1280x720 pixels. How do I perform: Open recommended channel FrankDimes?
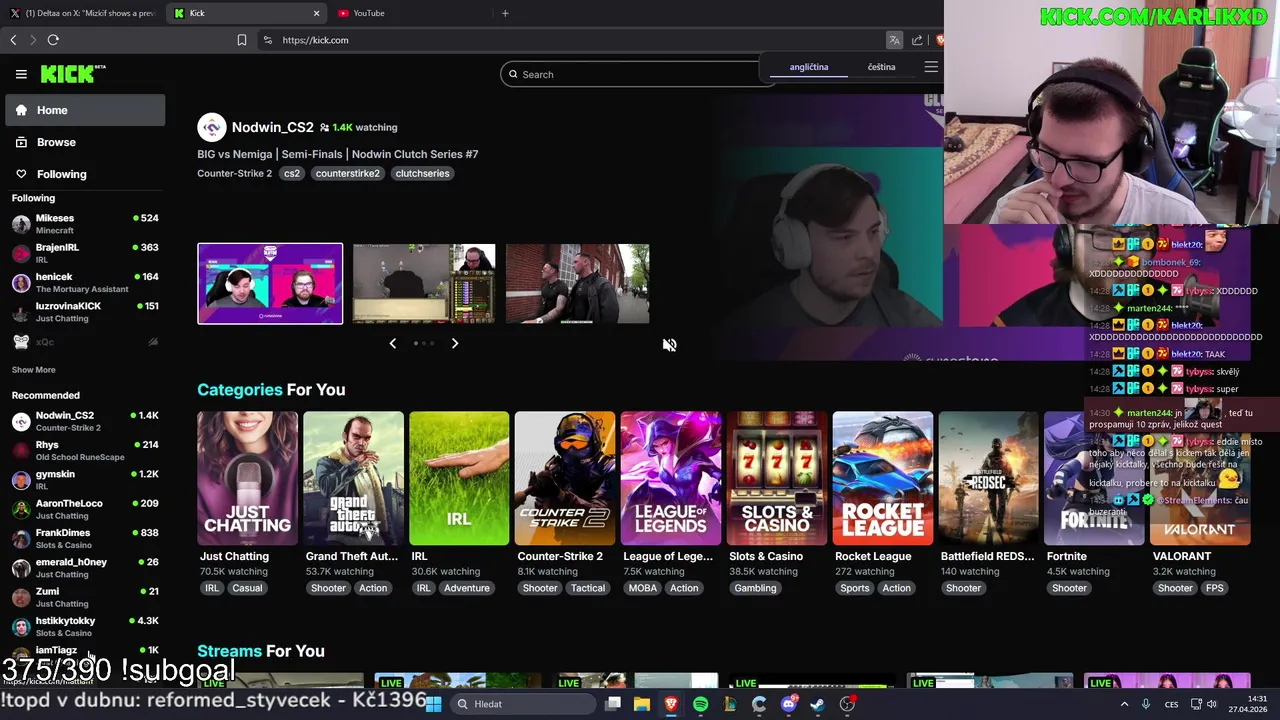coord(85,538)
